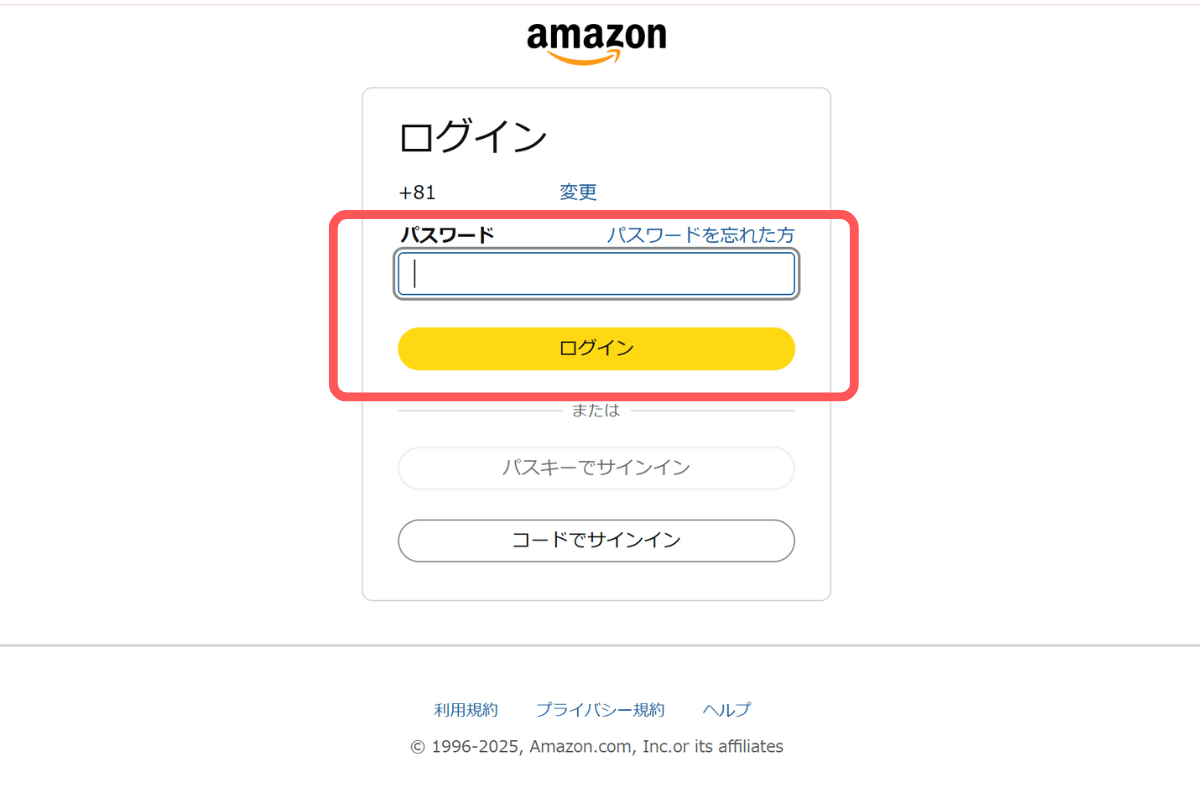Click the login form card area
The height and width of the screenshot is (800, 1200).
(x=597, y=580)
